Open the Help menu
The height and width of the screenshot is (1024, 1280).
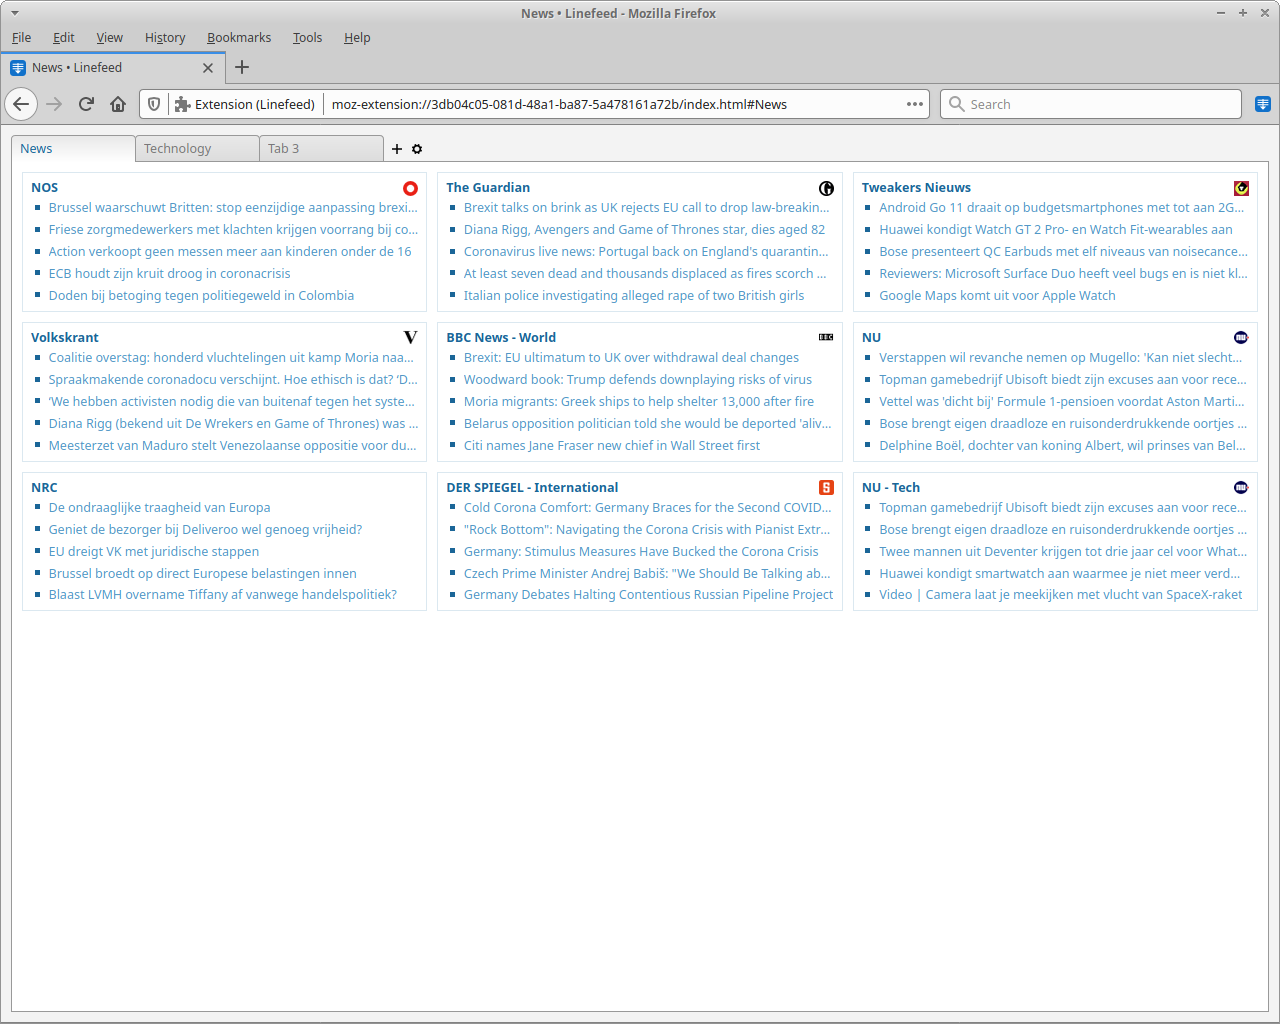tap(357, 38)
